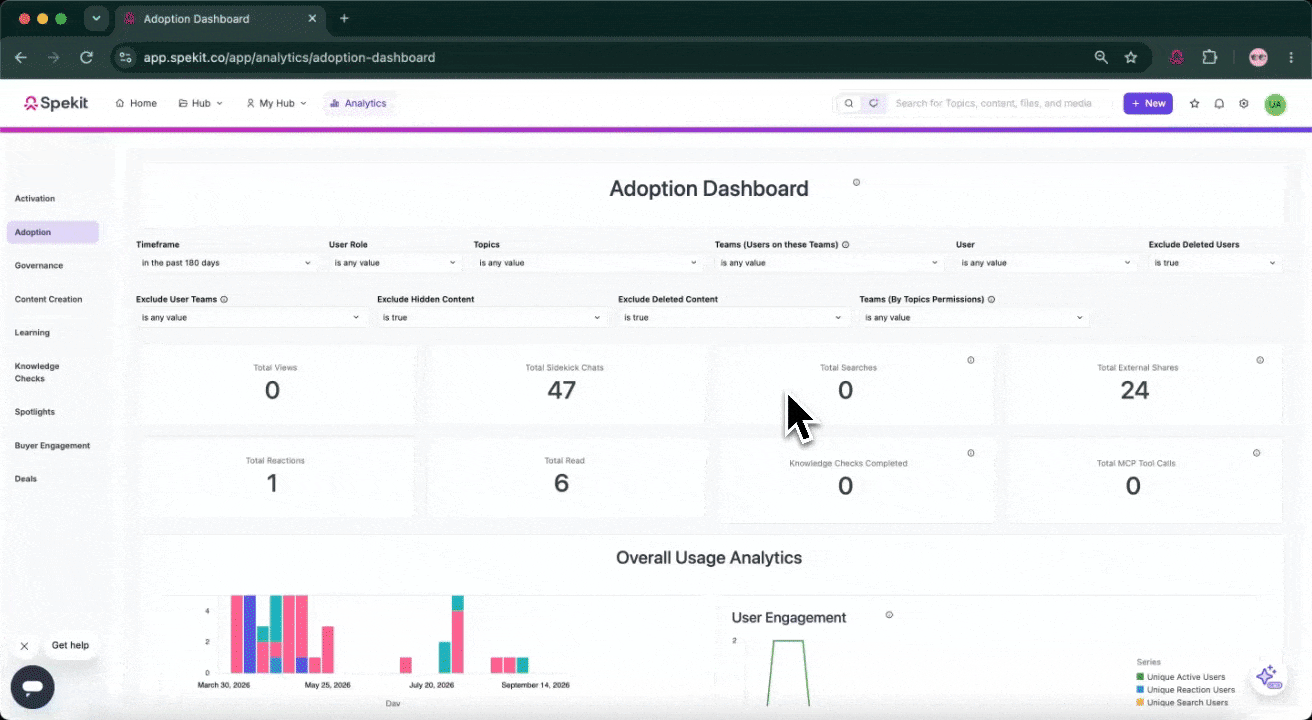Go to Home
The width and height of the screenshot is (1312, 720).
136,103
